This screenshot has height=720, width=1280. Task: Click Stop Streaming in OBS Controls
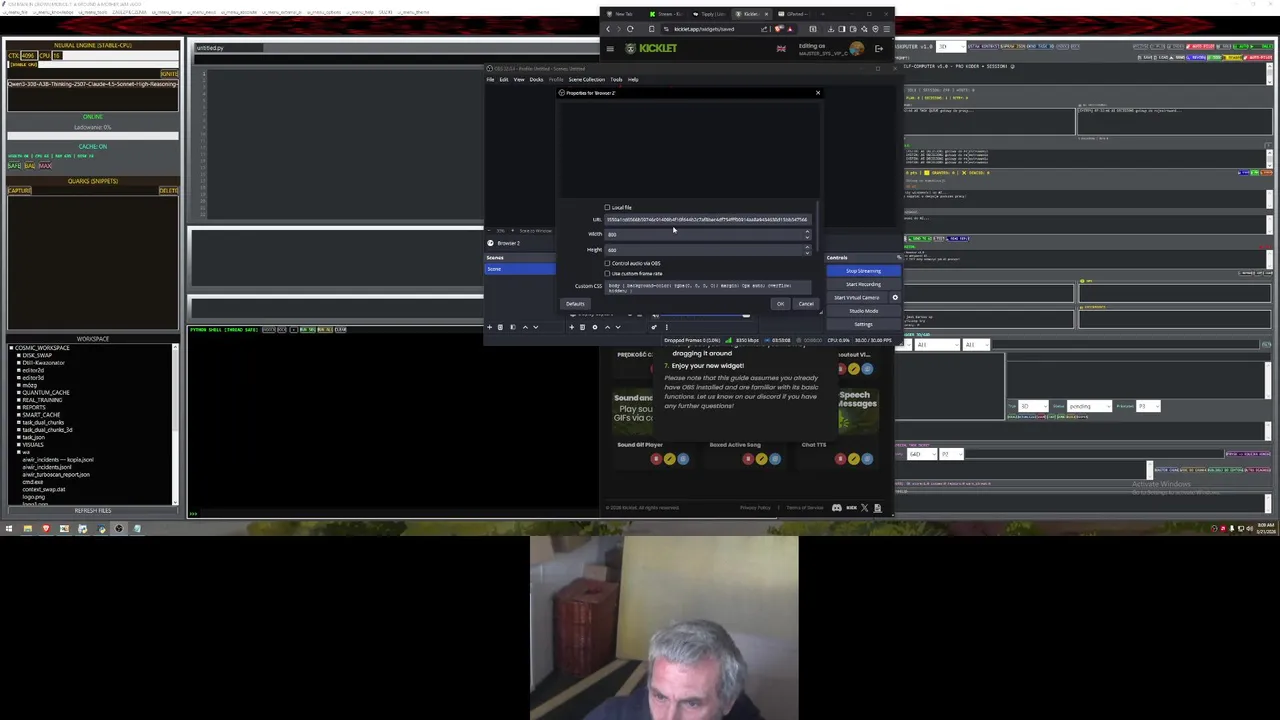tap(864, 271)
